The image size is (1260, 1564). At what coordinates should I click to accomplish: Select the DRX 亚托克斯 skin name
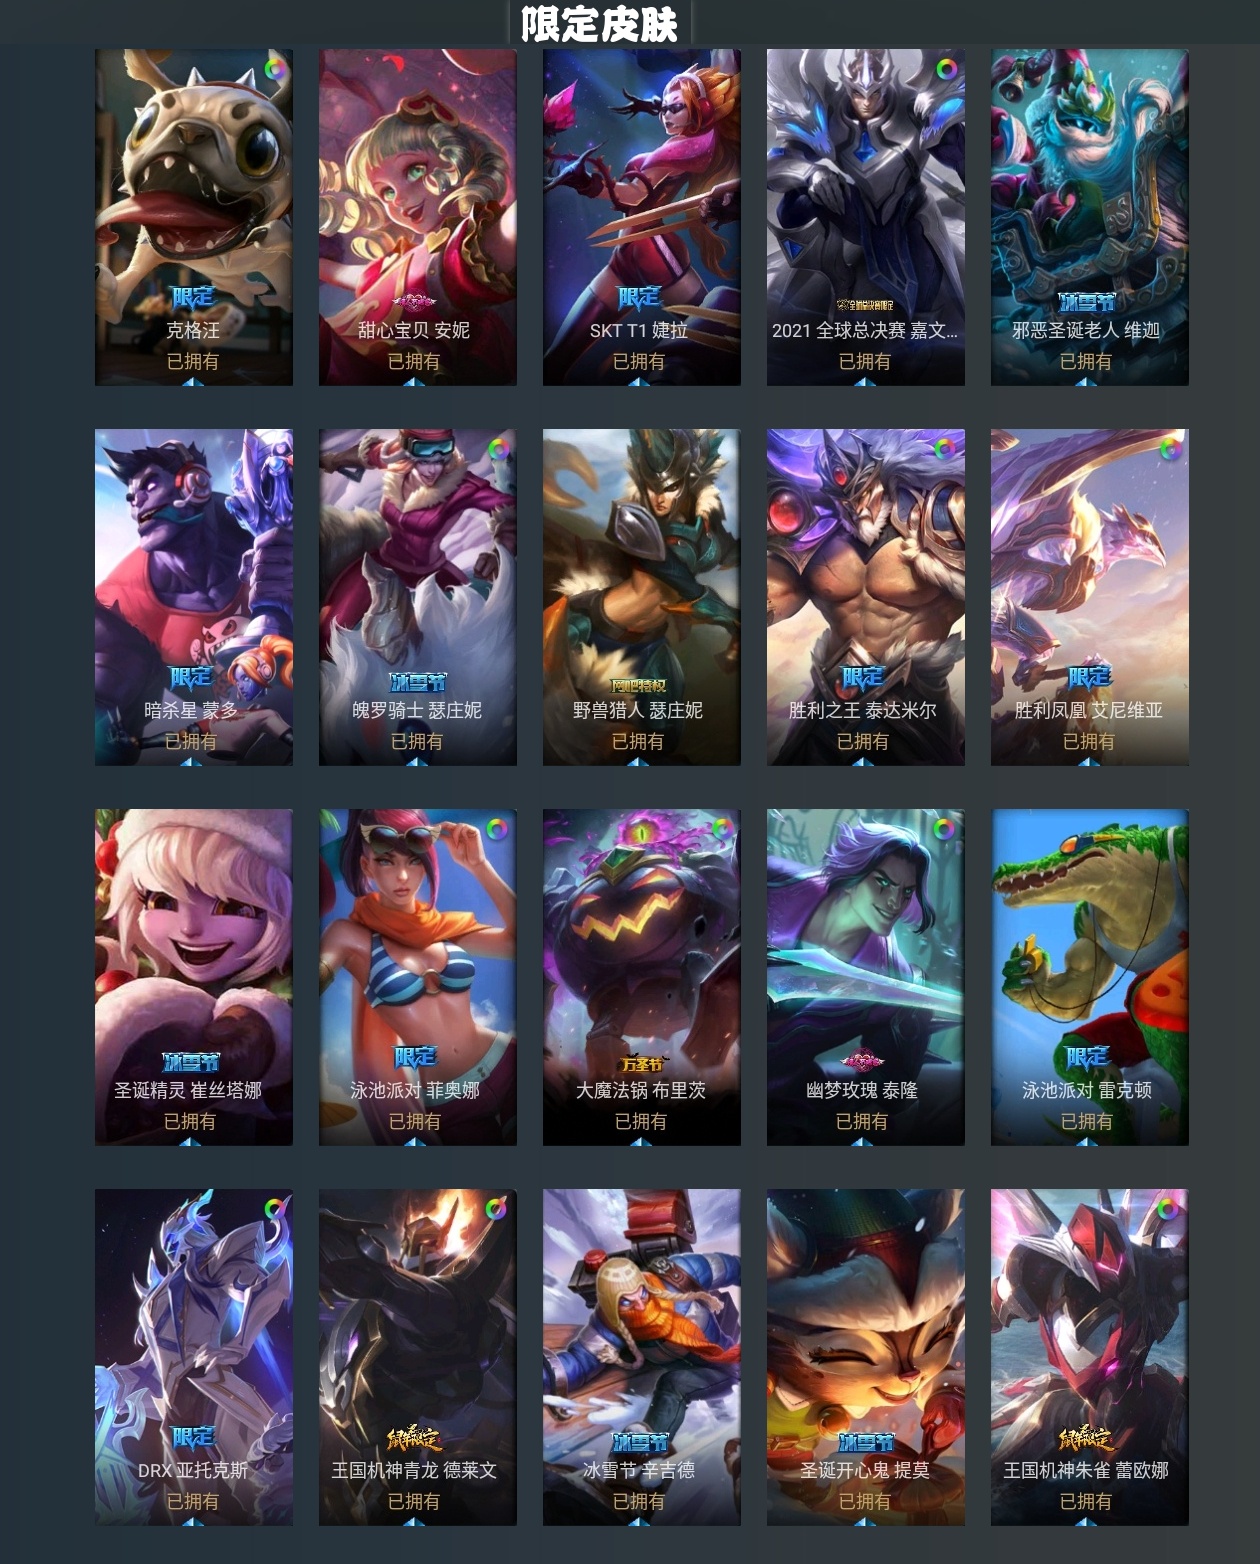click(193, 1470)
